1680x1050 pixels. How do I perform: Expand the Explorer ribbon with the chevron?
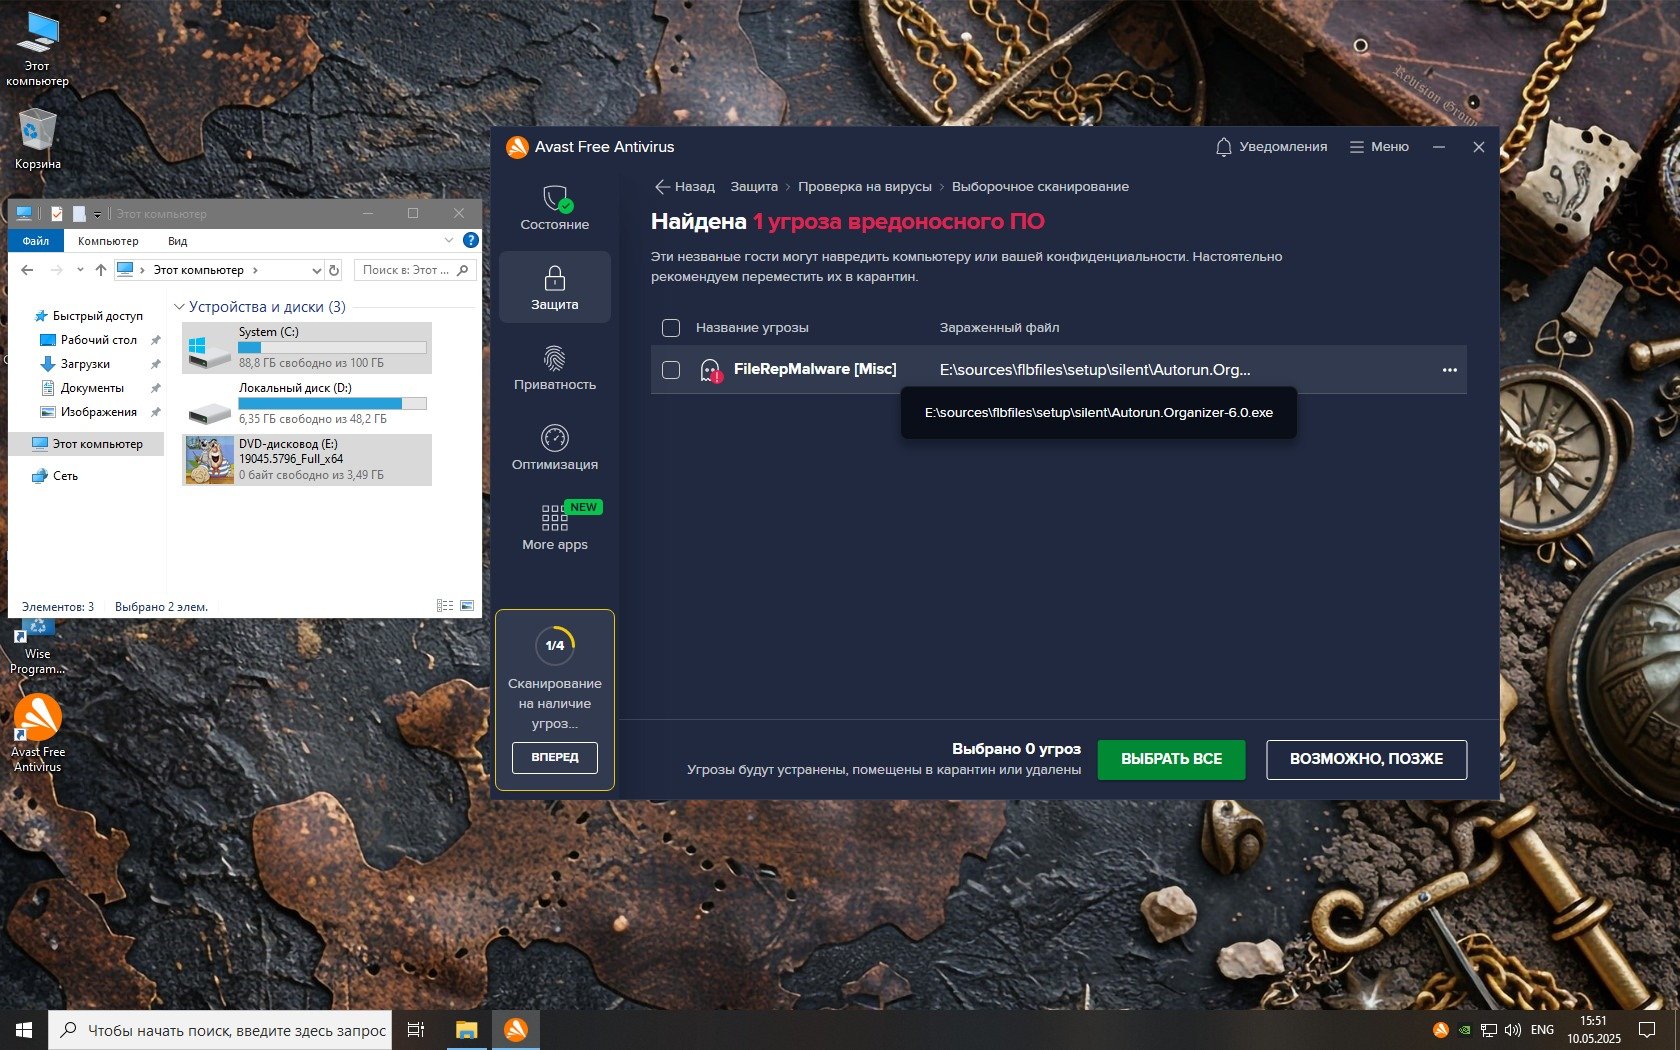tap(448, 240)
